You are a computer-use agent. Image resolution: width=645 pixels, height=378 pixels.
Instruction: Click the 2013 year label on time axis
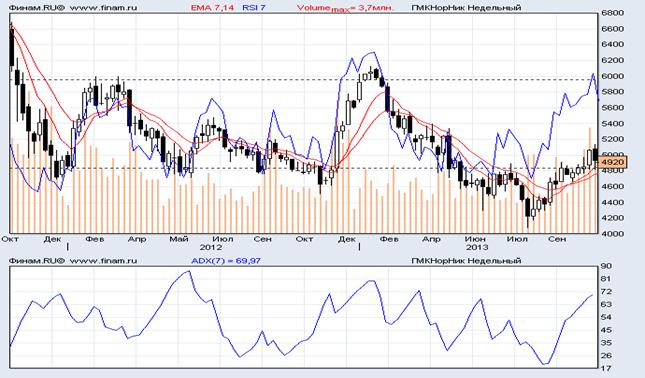pos(477,247)
